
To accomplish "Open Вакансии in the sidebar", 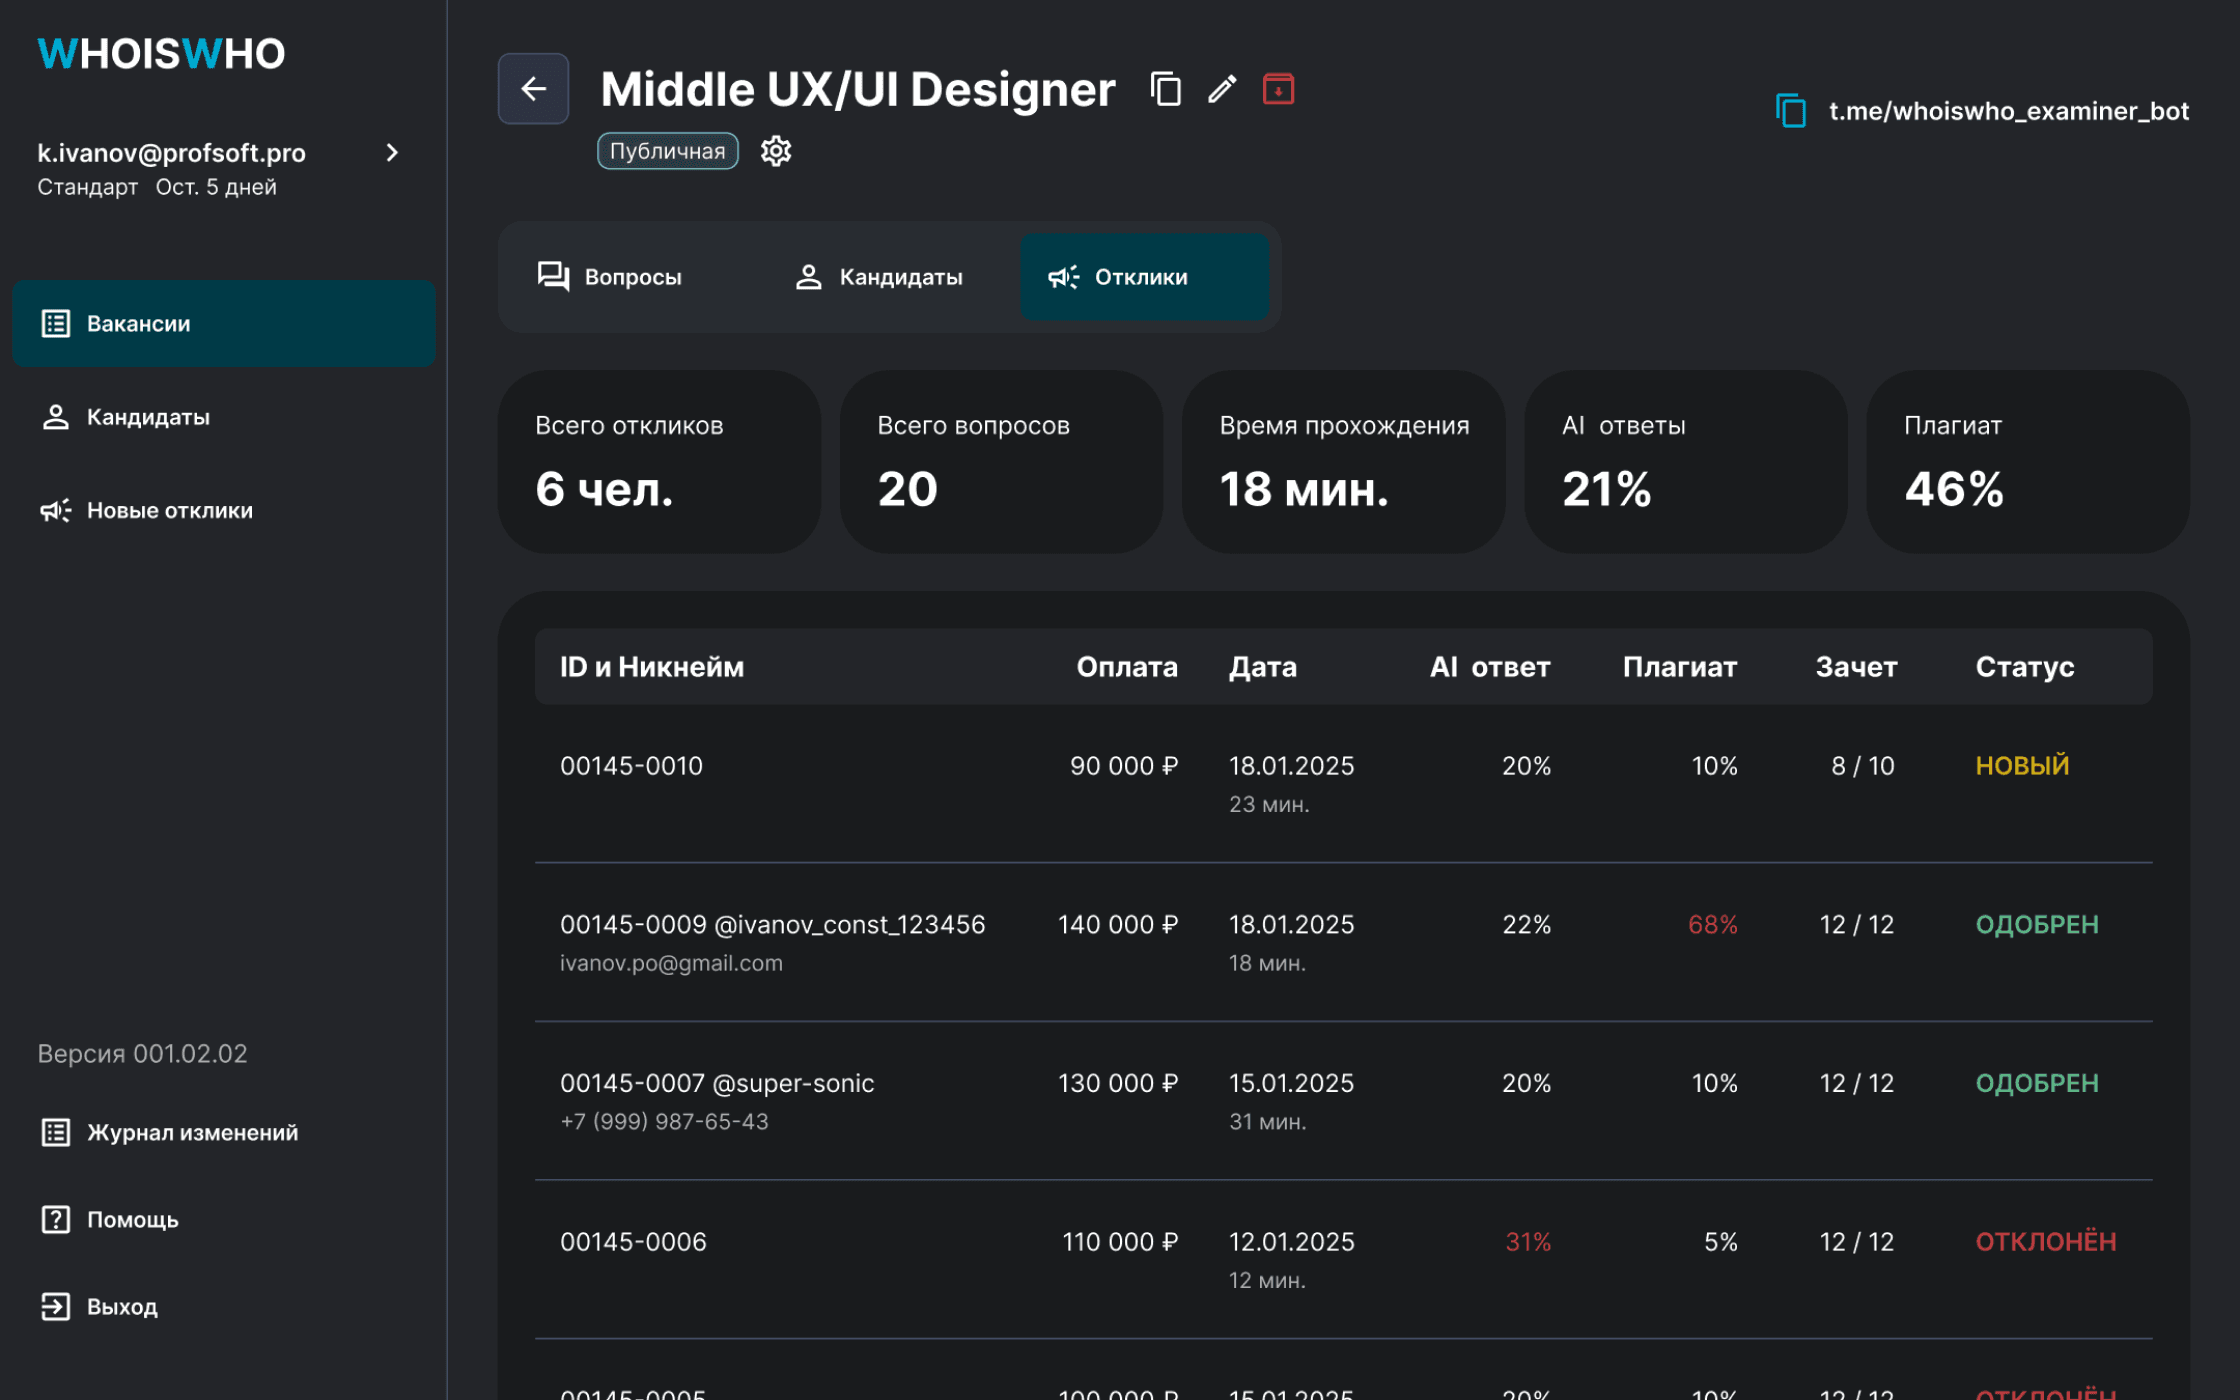I will tap(223, 323).
